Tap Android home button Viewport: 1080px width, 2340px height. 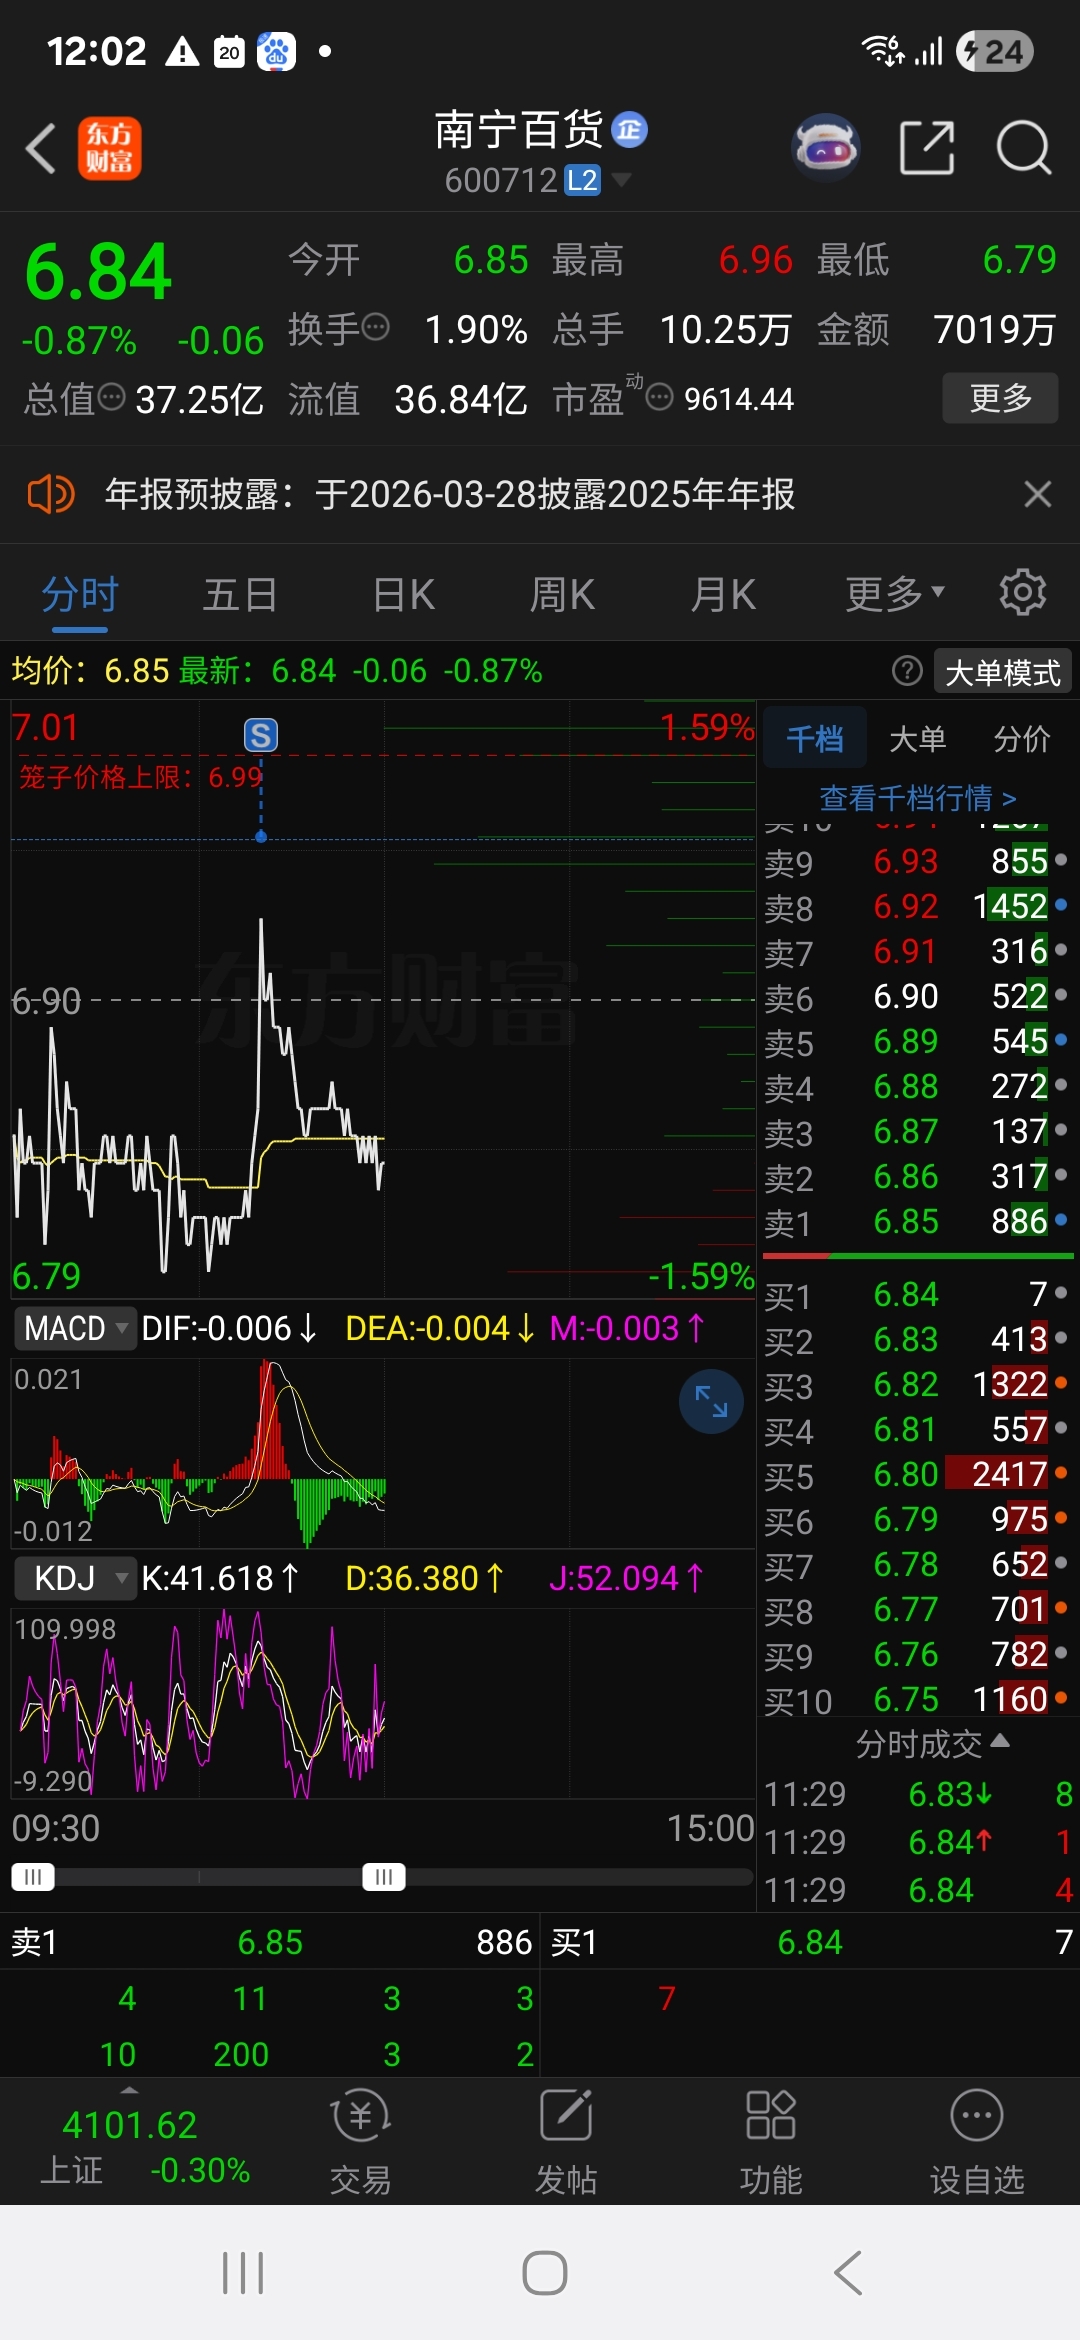545,2272
